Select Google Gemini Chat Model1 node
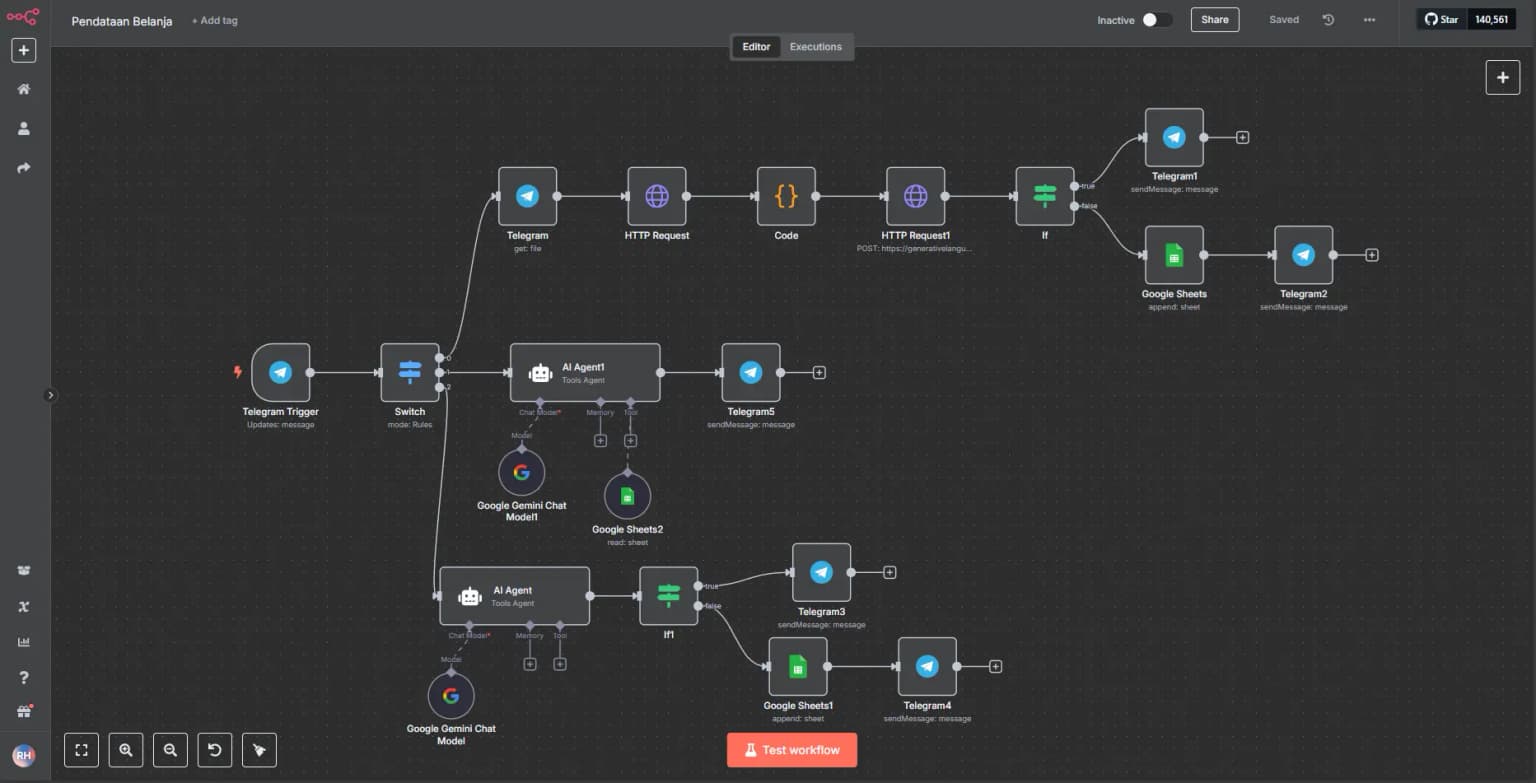Screen dimensions: 1536x783 (521, 473)
